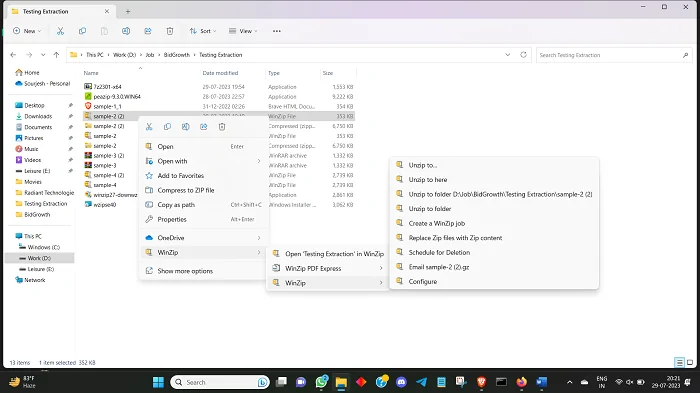Open the New dropdown
The image size is (700, 393).
click(x=27, y=31)
